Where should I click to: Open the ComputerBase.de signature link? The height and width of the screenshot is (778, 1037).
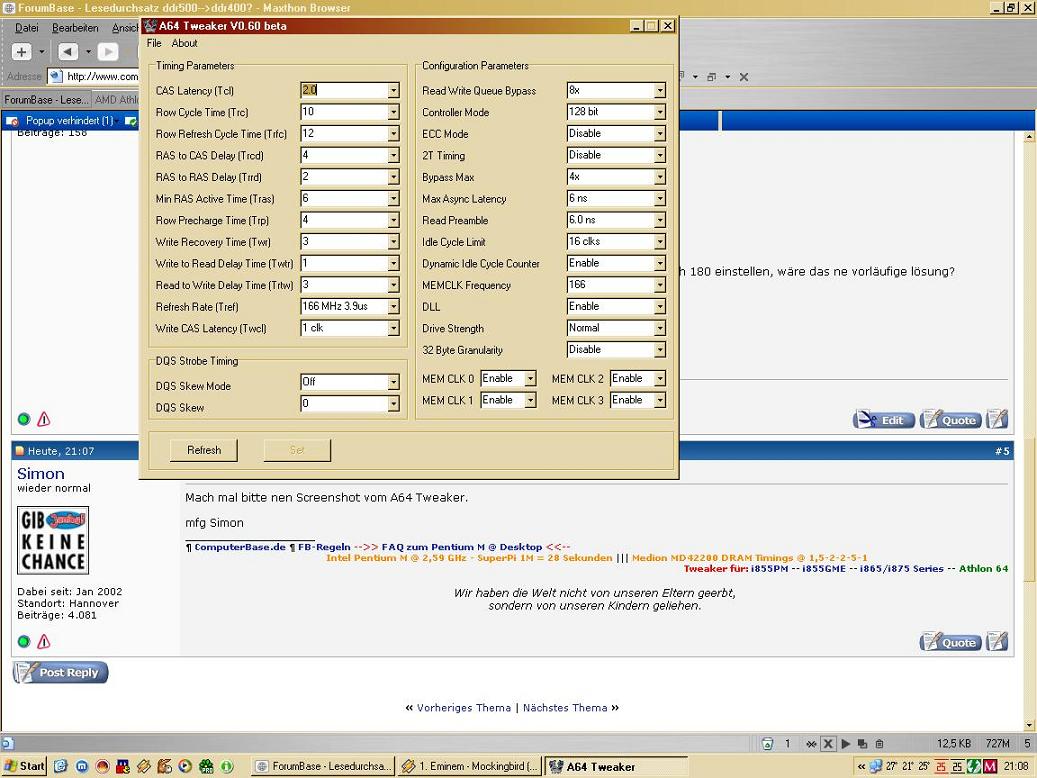[239, 547]
